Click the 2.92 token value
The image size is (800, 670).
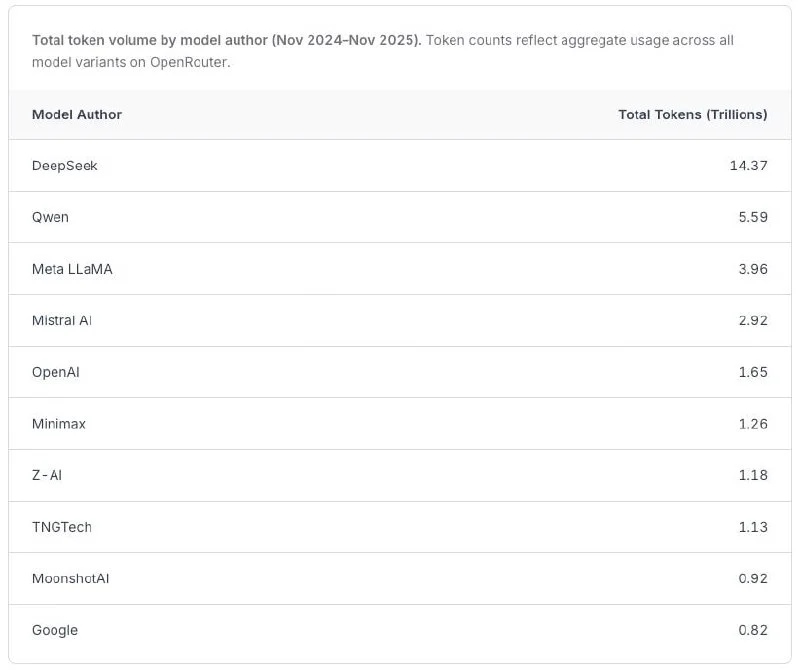[x=752, y=321]
